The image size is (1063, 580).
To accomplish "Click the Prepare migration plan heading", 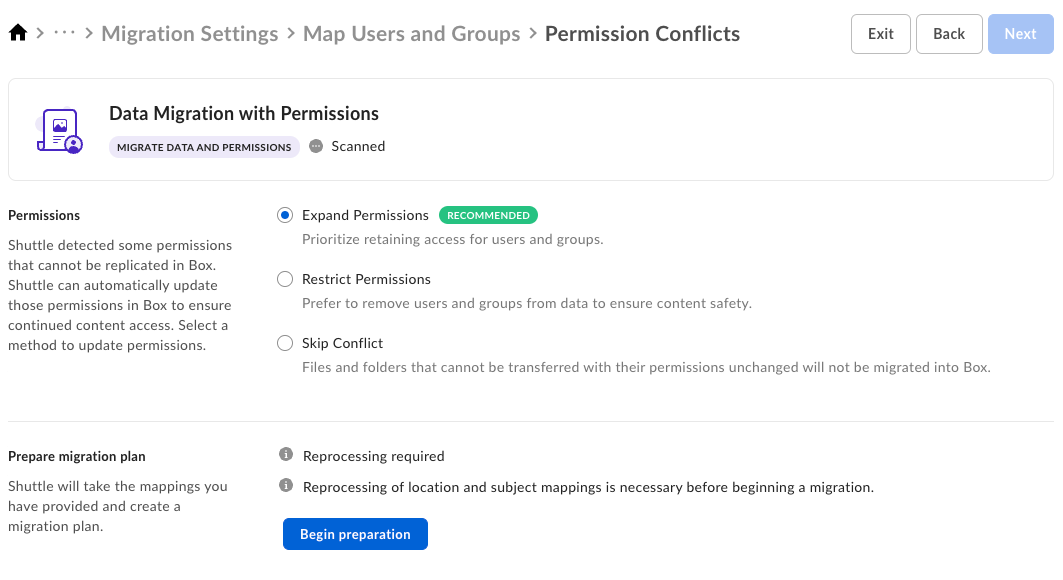I will point(77,456).
